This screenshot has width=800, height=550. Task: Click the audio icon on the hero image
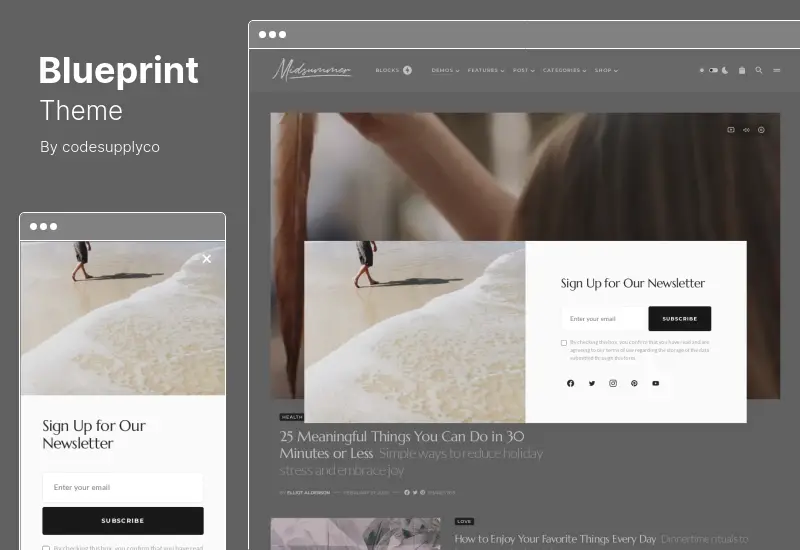point(746,130)
